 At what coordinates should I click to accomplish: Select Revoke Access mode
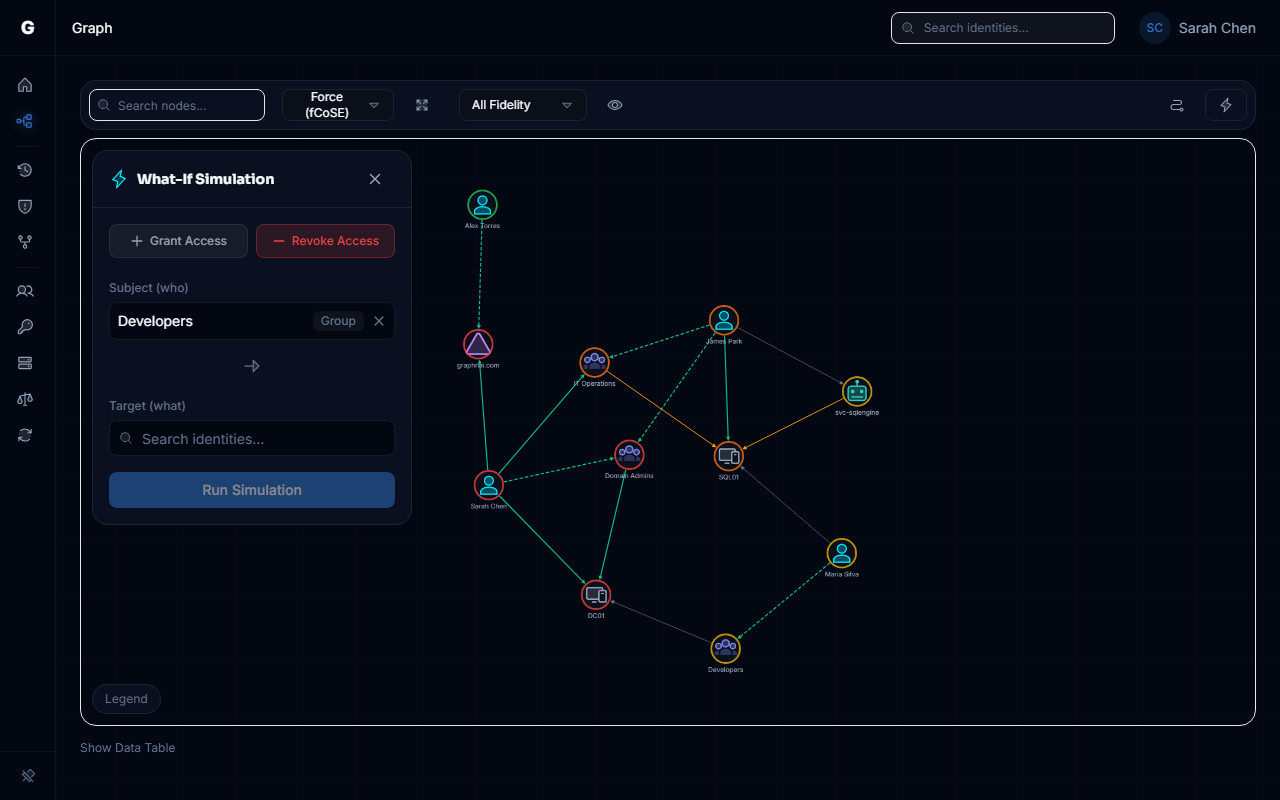(325, 241)
